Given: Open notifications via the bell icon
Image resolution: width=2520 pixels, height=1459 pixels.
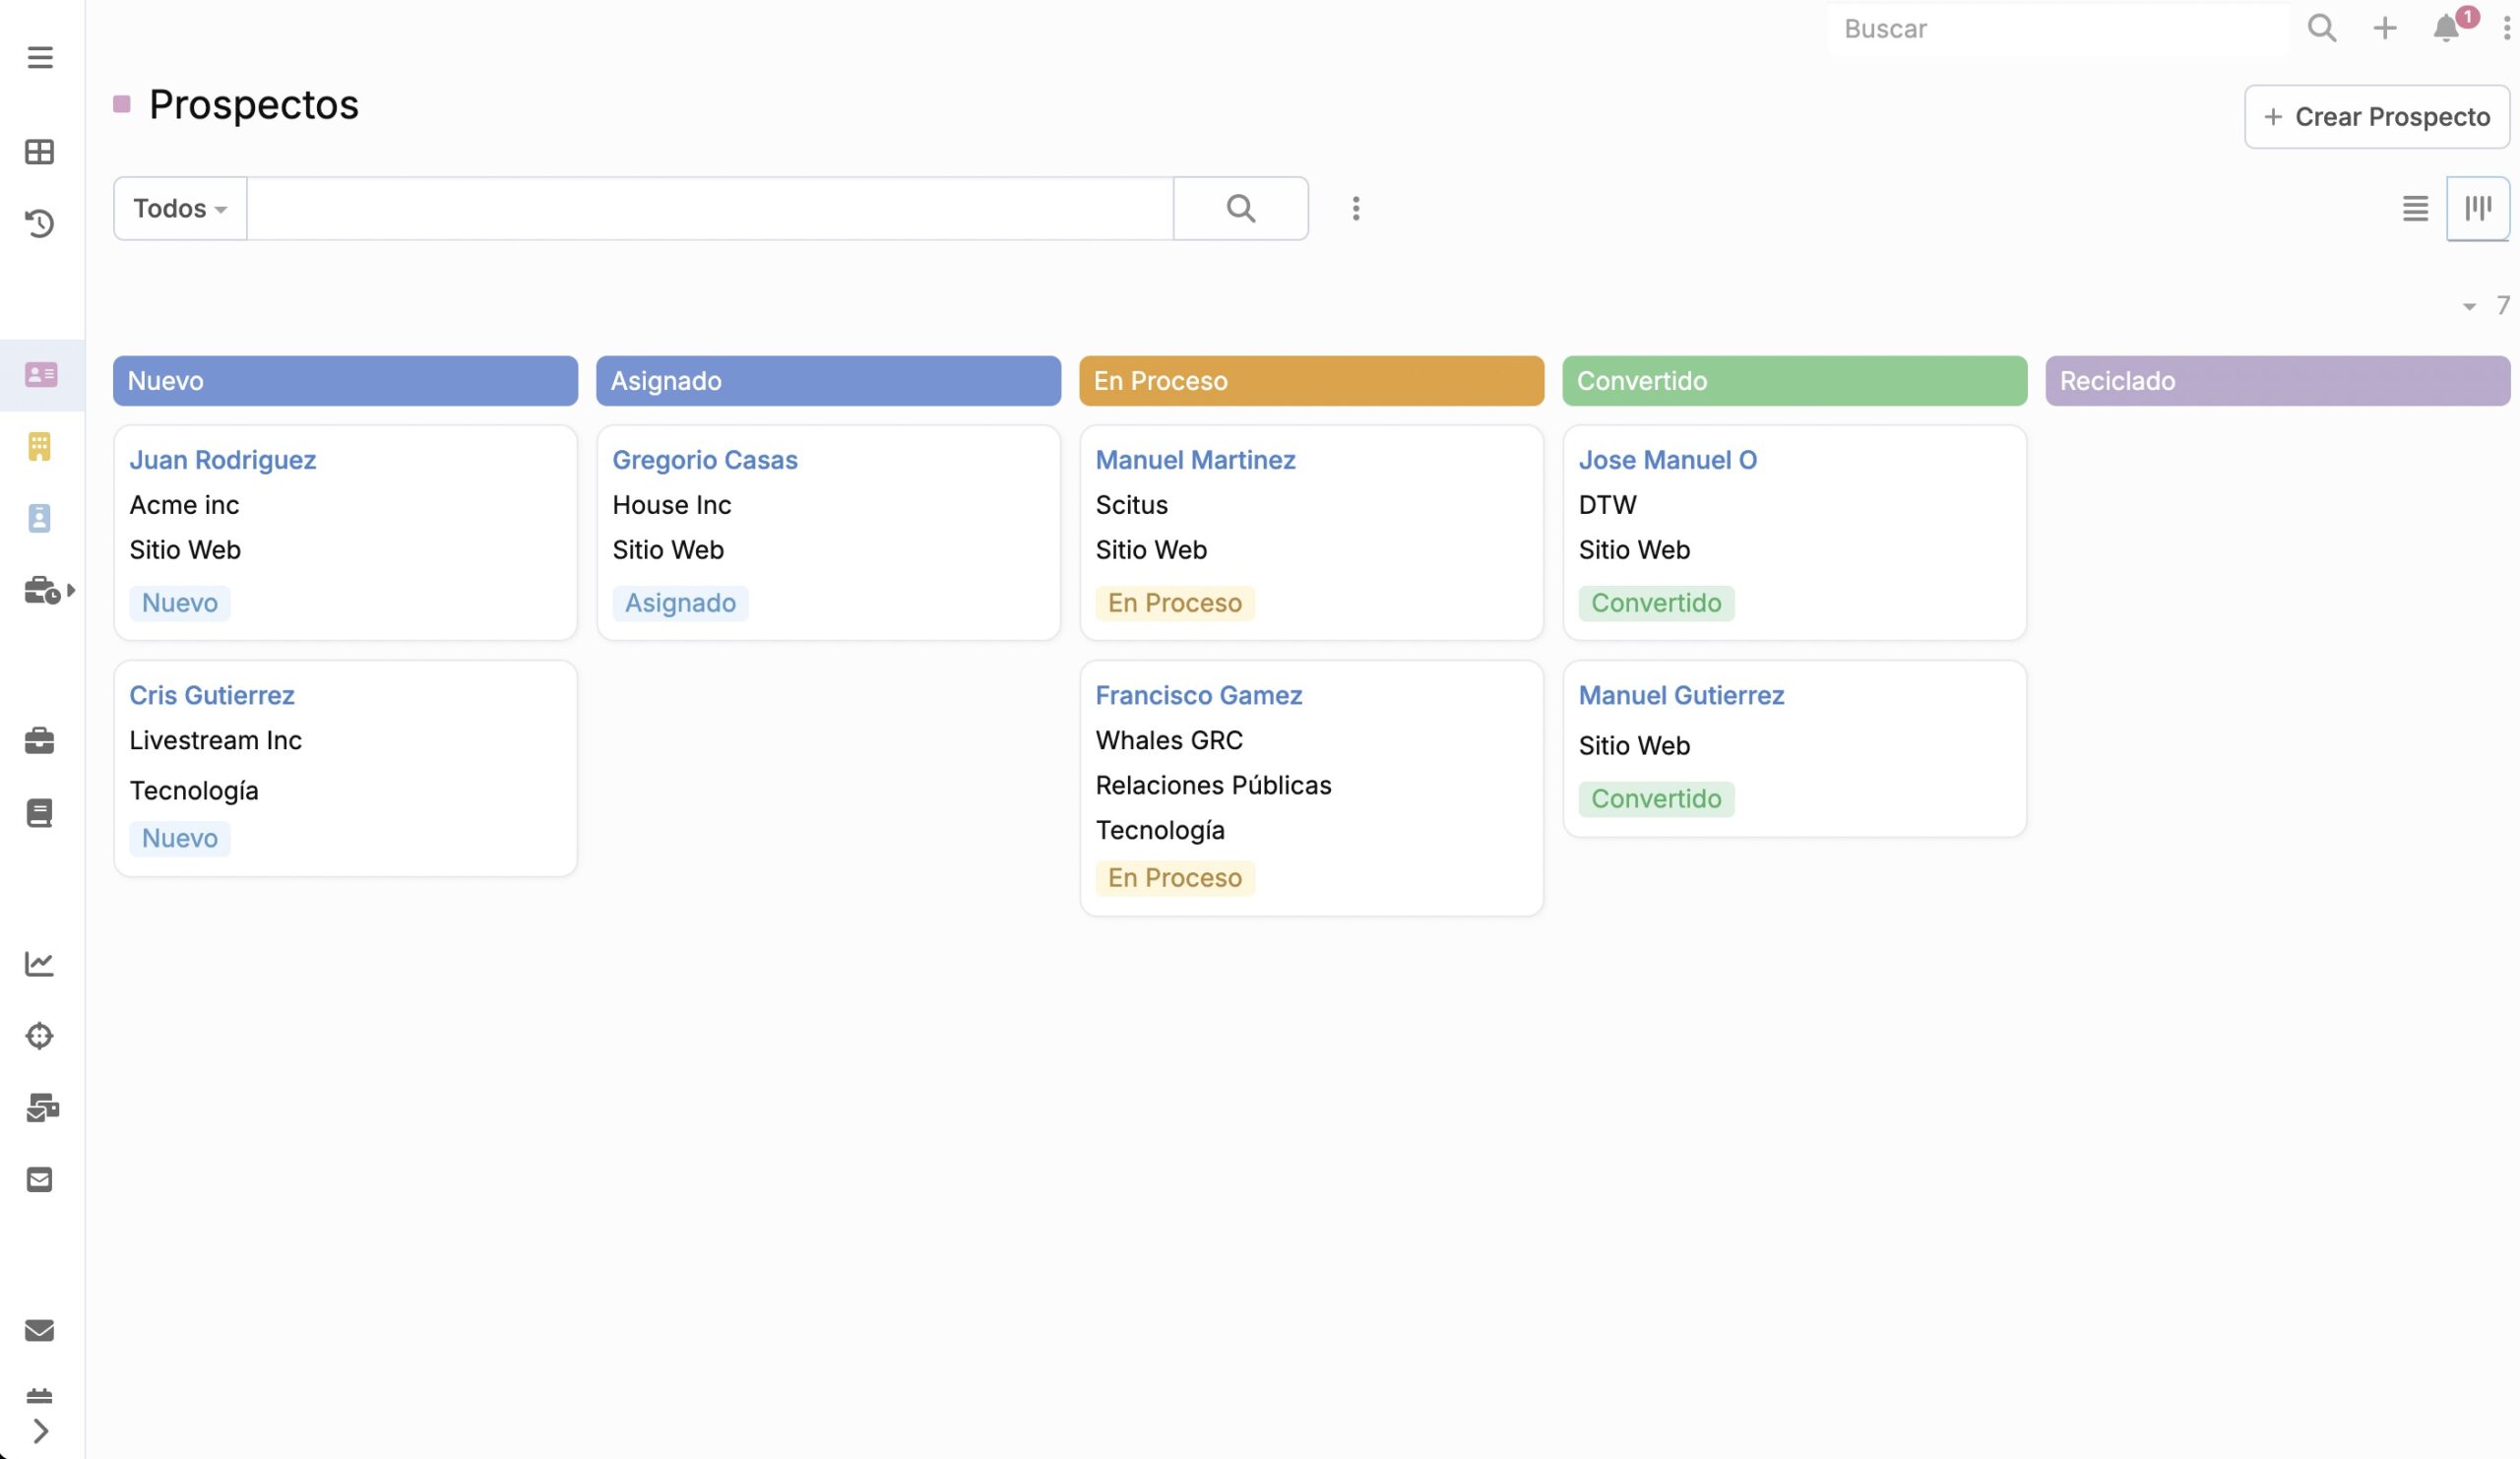Looking at the screenshot, I should (x=2447, y=28).
